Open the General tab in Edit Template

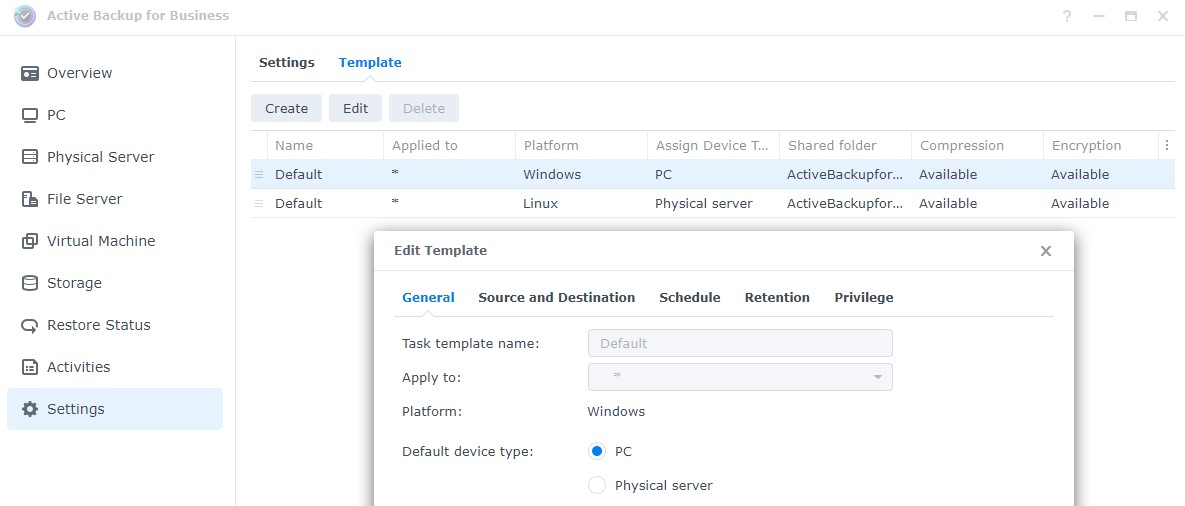[x=429, y=298]
